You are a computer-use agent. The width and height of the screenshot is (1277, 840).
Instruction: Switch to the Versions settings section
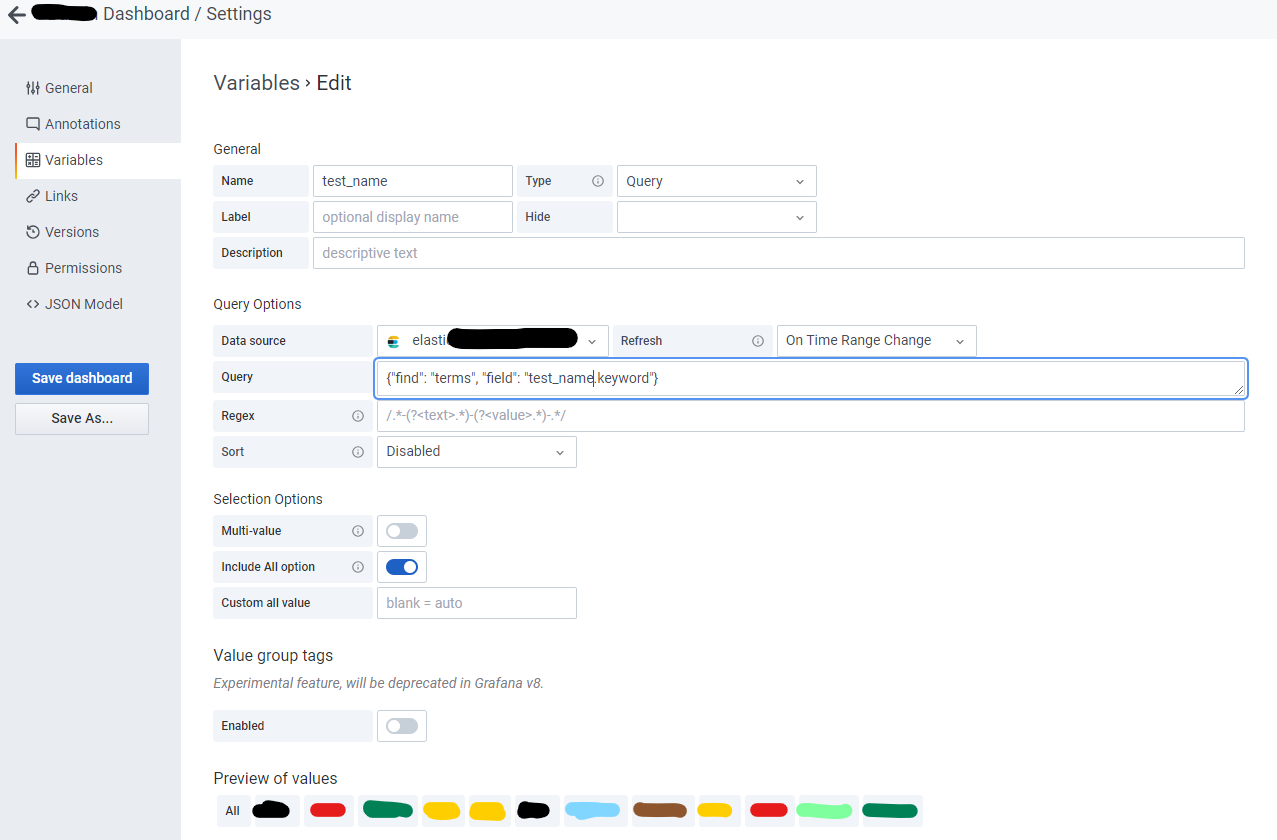[x=70, y=232]
